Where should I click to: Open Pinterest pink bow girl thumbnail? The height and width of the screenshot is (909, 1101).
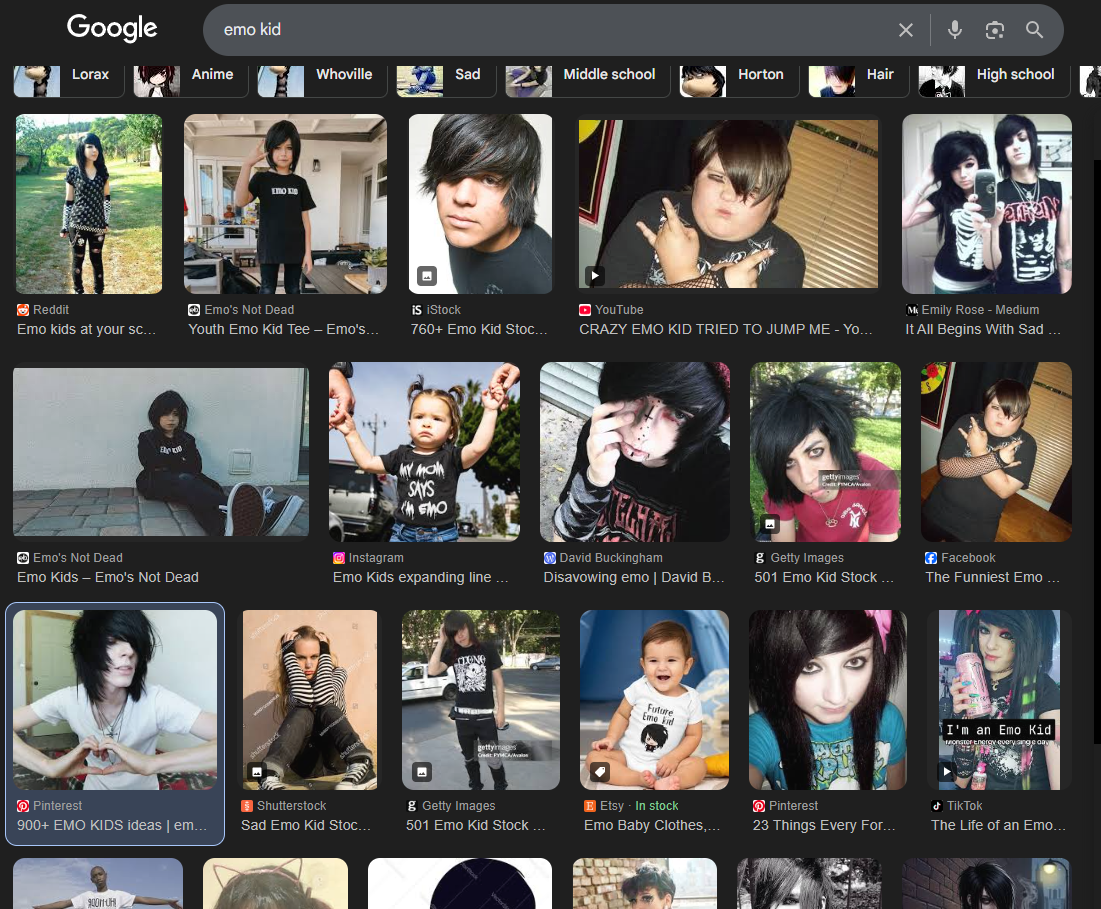point(828,700)
